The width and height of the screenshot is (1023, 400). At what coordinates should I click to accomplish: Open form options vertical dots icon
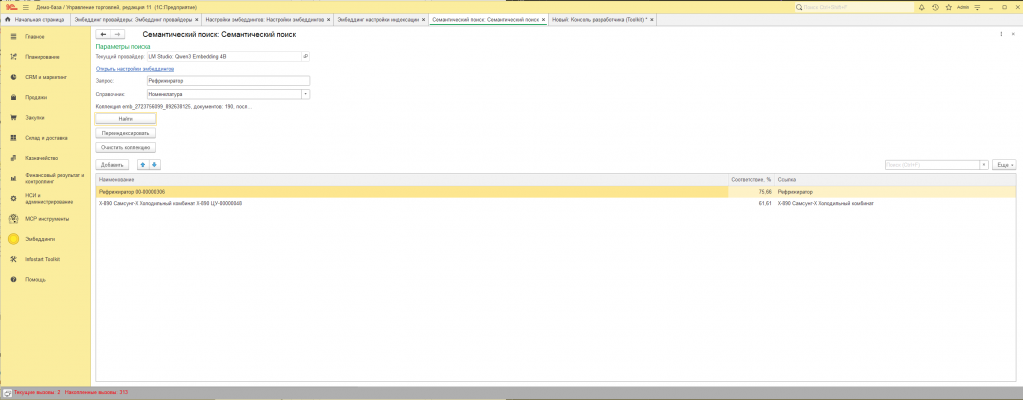pos(1002,34)
